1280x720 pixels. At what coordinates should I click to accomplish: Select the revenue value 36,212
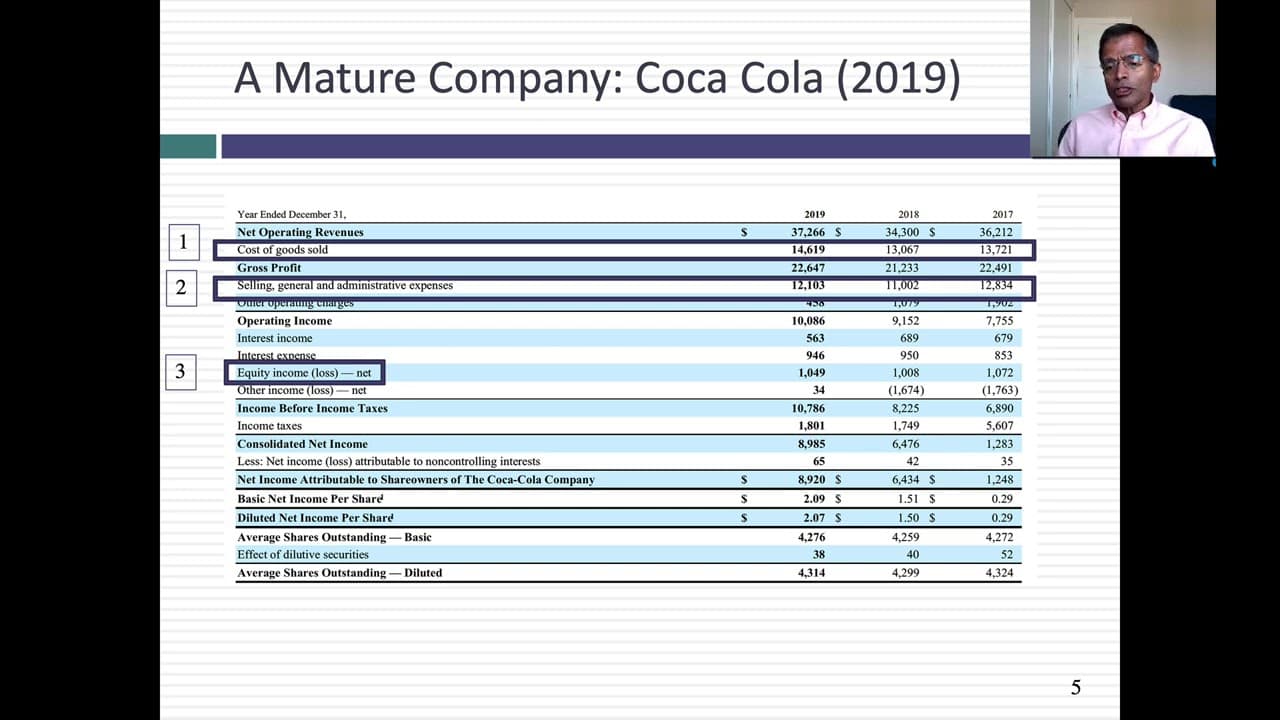pyautogui.click(x=996, y=232)
